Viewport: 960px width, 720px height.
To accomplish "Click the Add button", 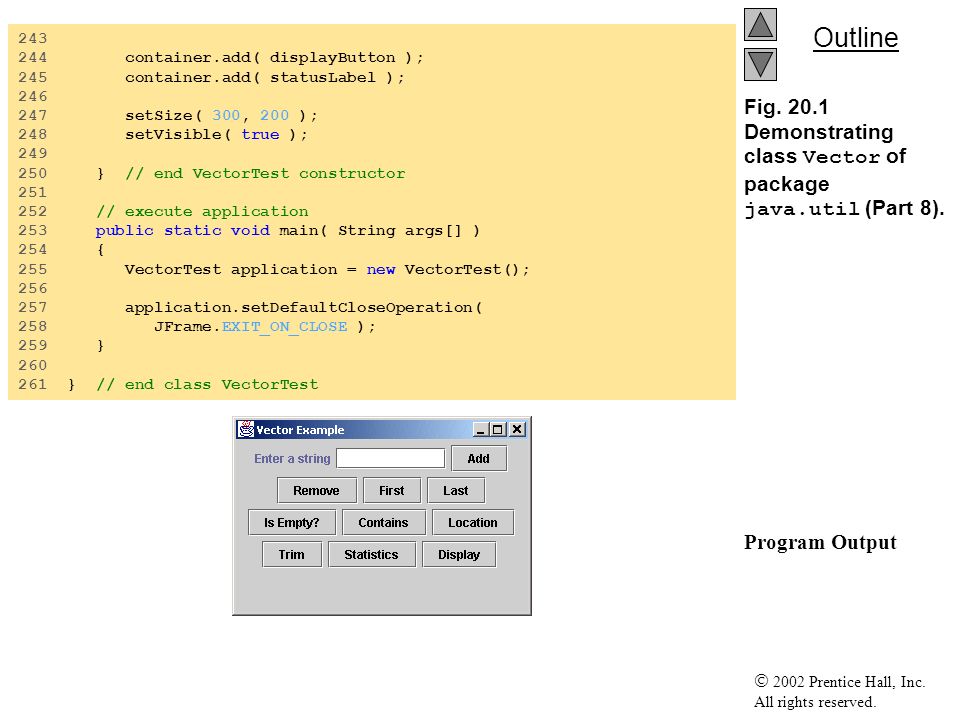I will (x=479, y=459).
